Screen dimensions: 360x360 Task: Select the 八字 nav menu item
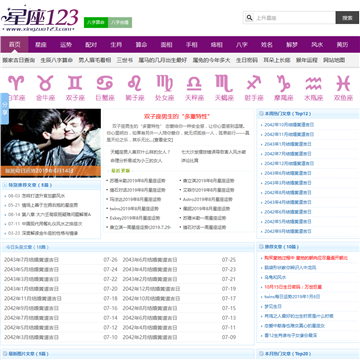pyautogui.click(x=242, y=45)
